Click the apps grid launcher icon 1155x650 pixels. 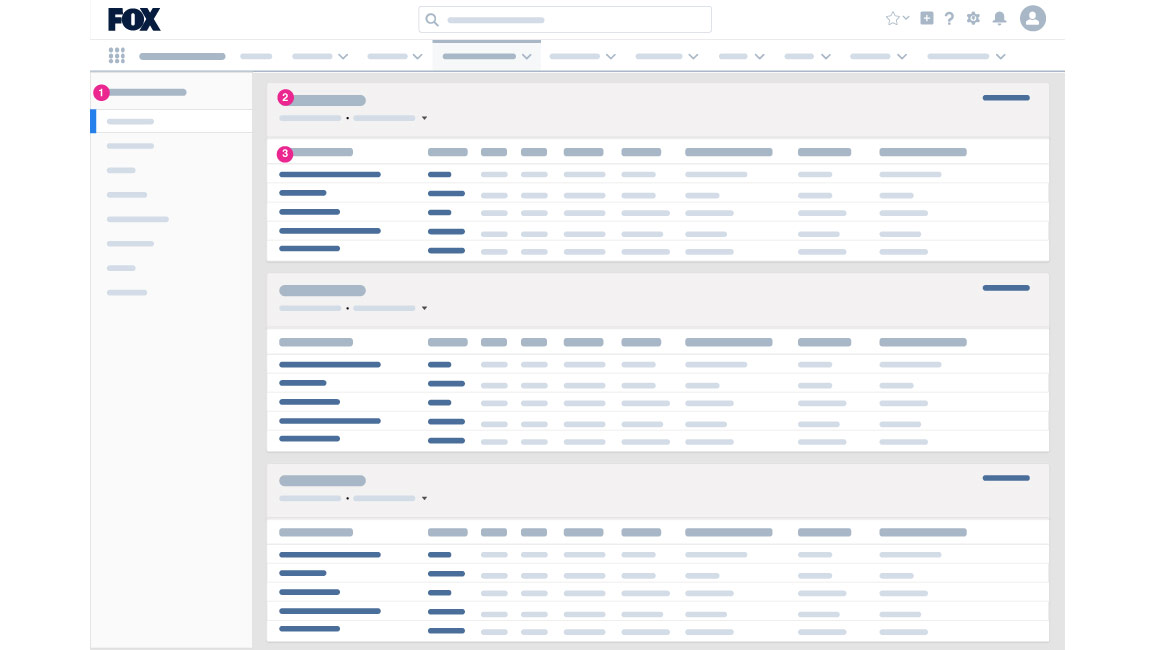coord(117,56)
